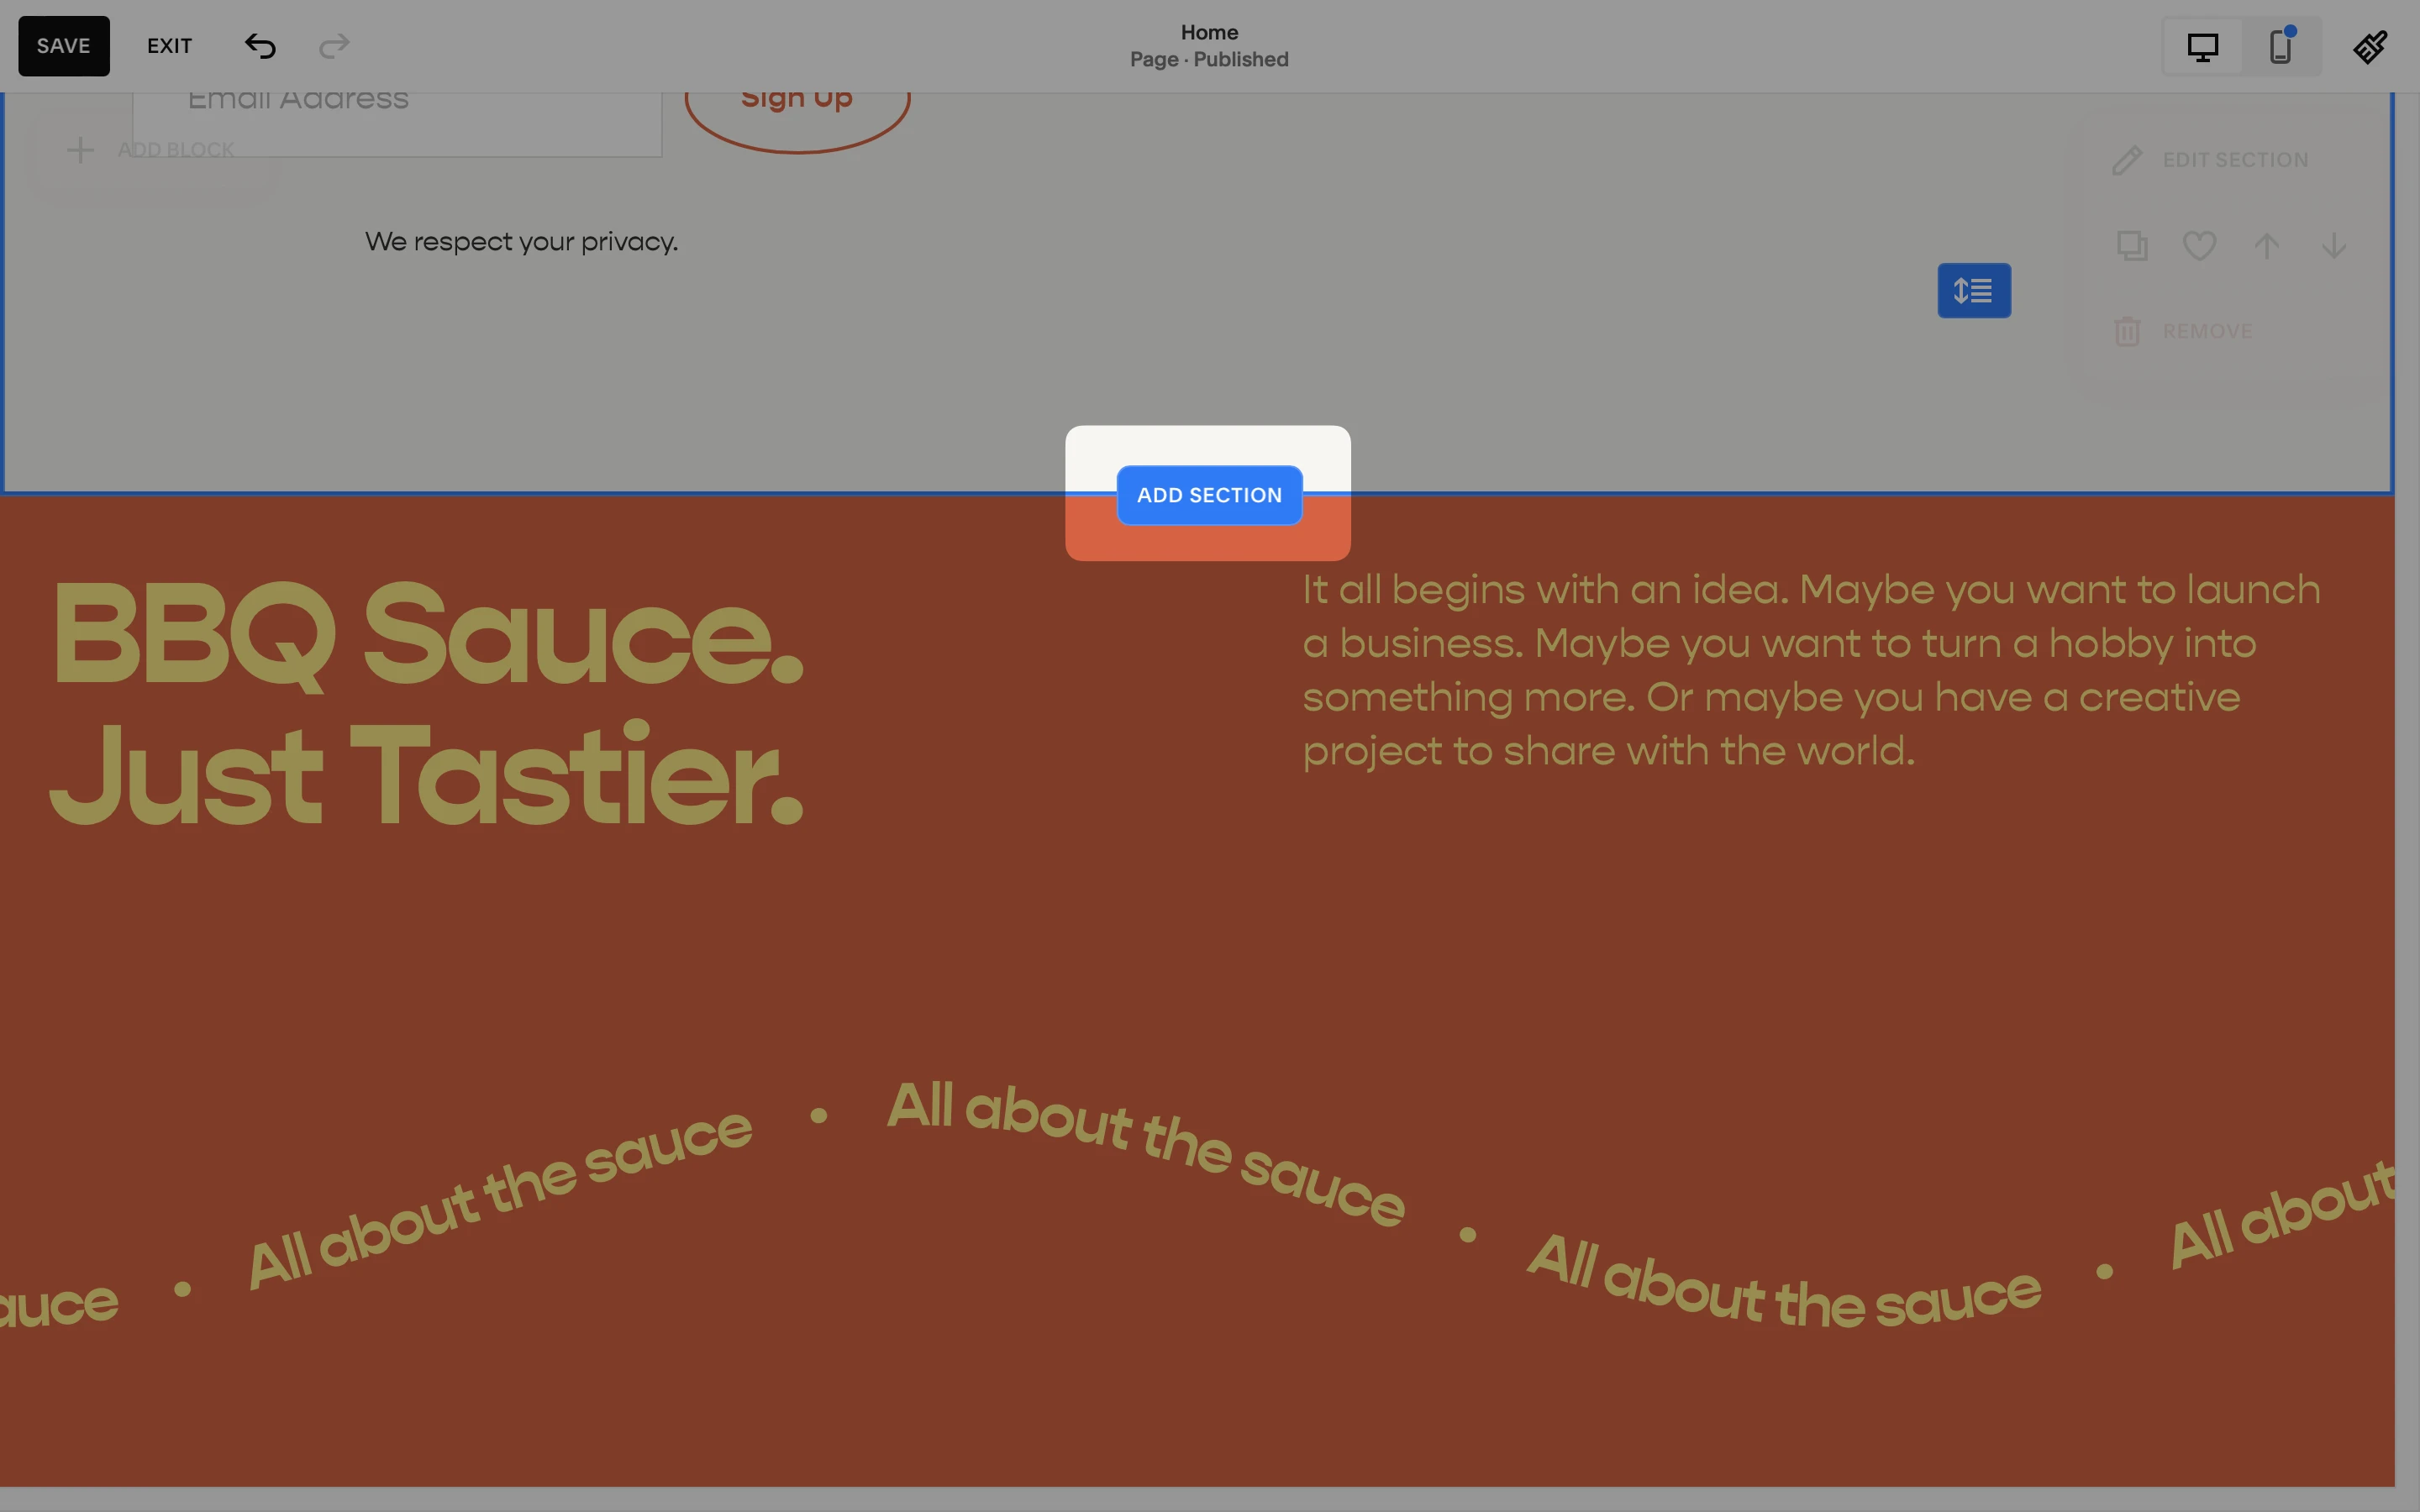Click the ADD BLOCK plus button
This screenshot has height=1512, width=2420.
80,150
